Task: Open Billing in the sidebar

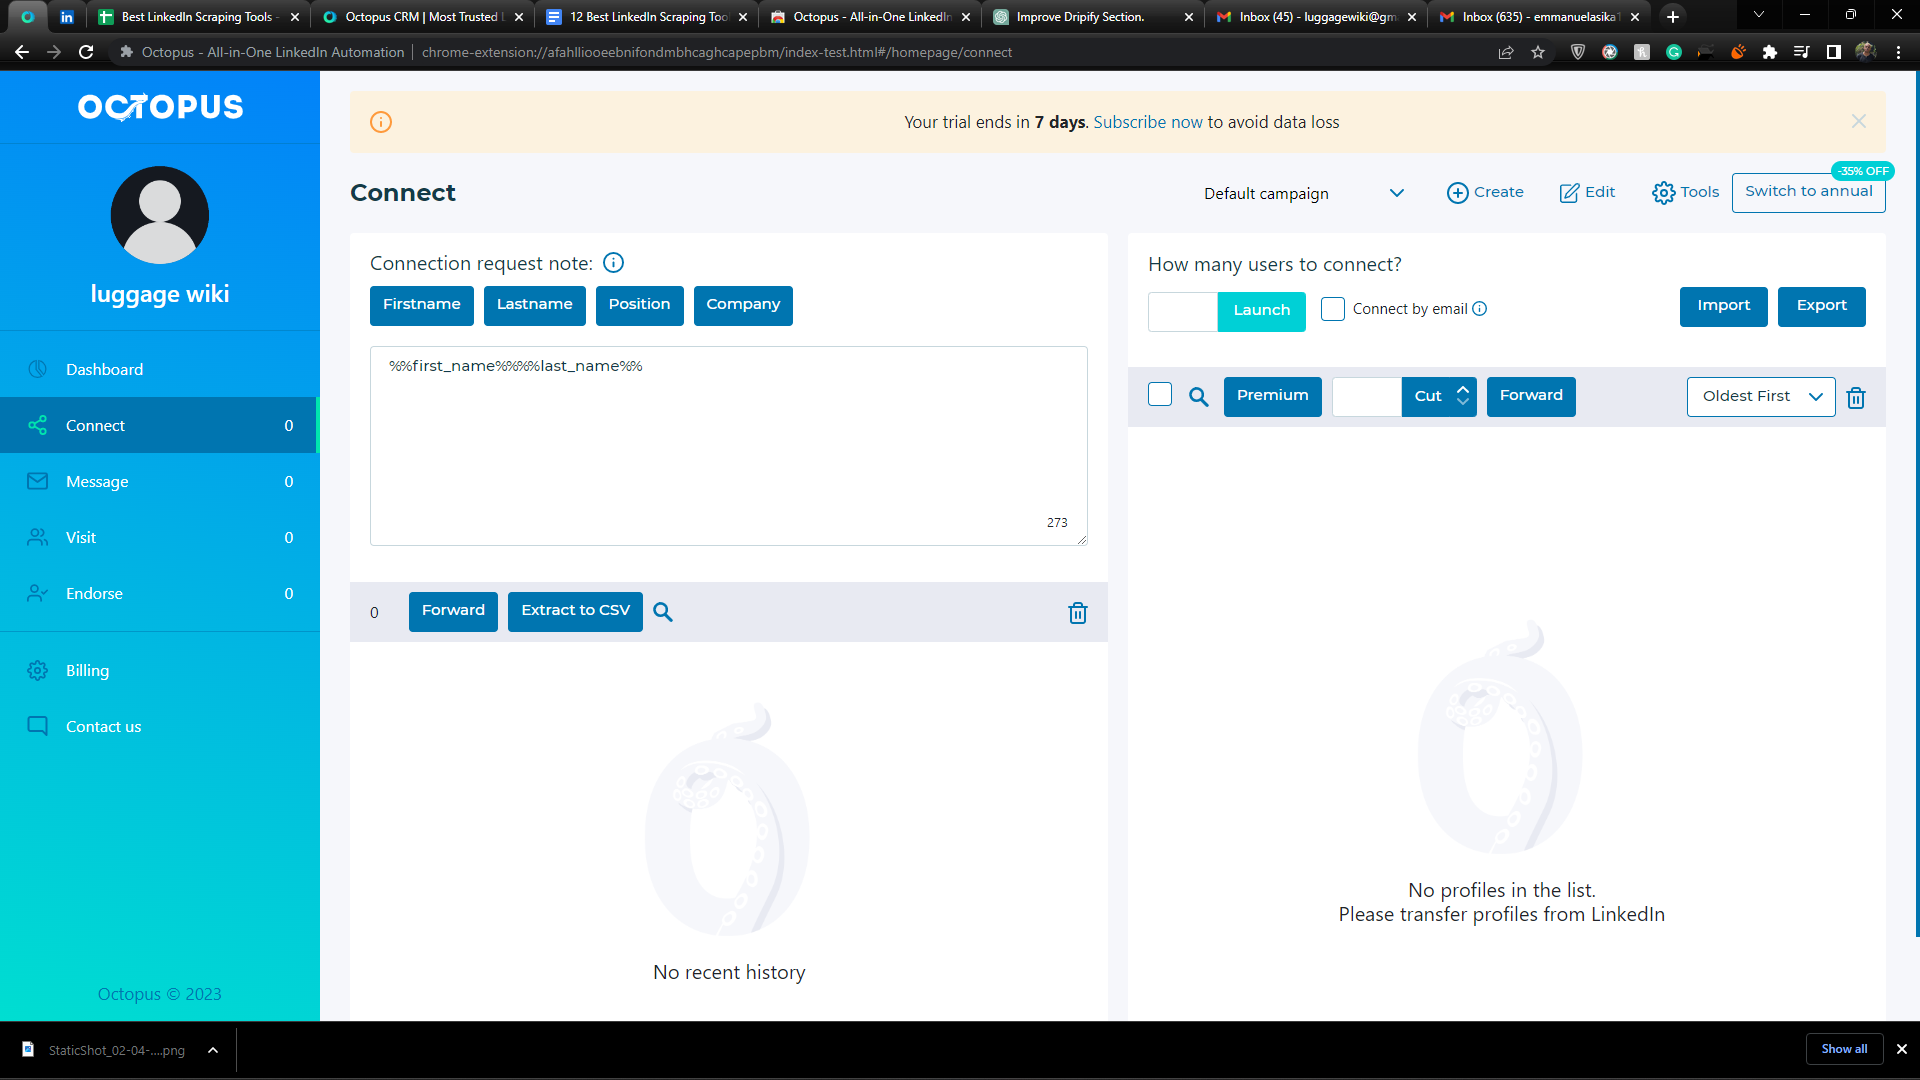Action: pos(160,670)
